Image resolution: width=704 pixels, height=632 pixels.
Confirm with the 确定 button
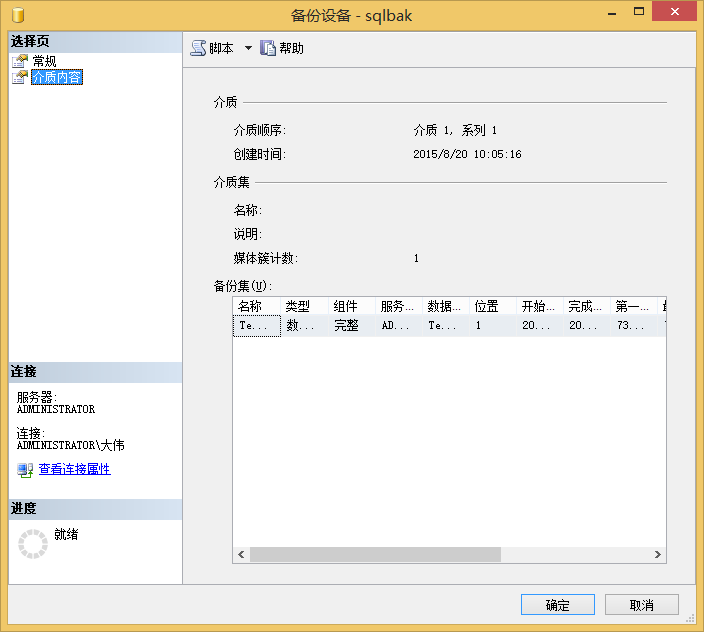(x=558, y=605)
